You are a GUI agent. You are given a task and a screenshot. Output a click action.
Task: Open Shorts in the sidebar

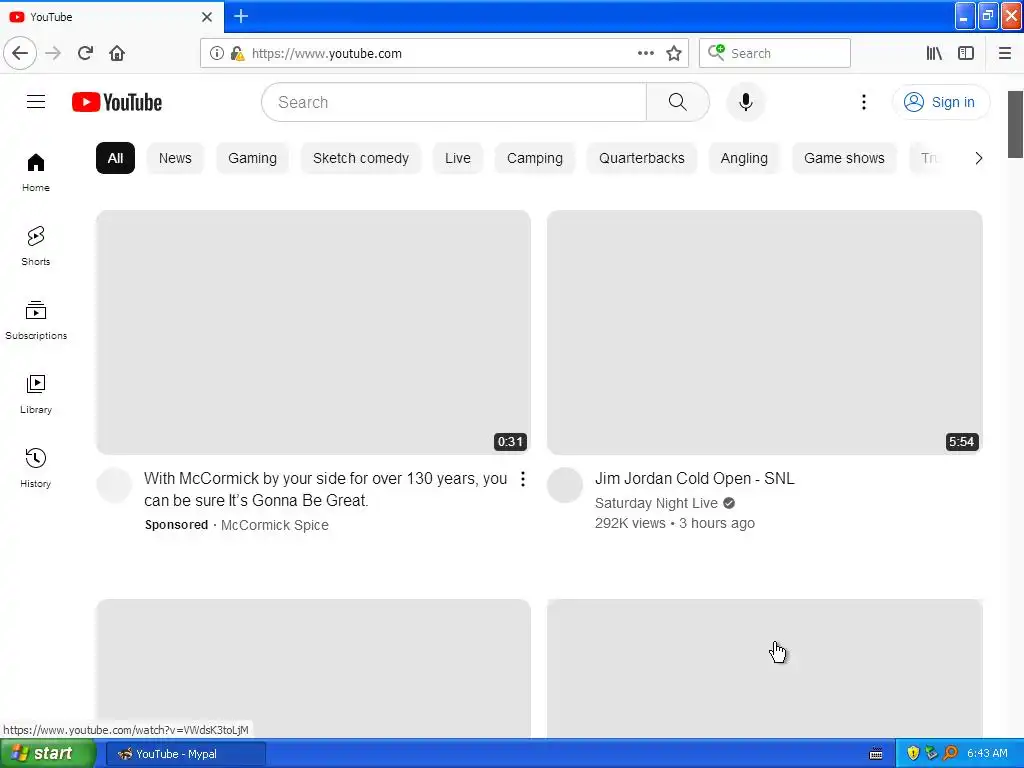pos(36,246)
